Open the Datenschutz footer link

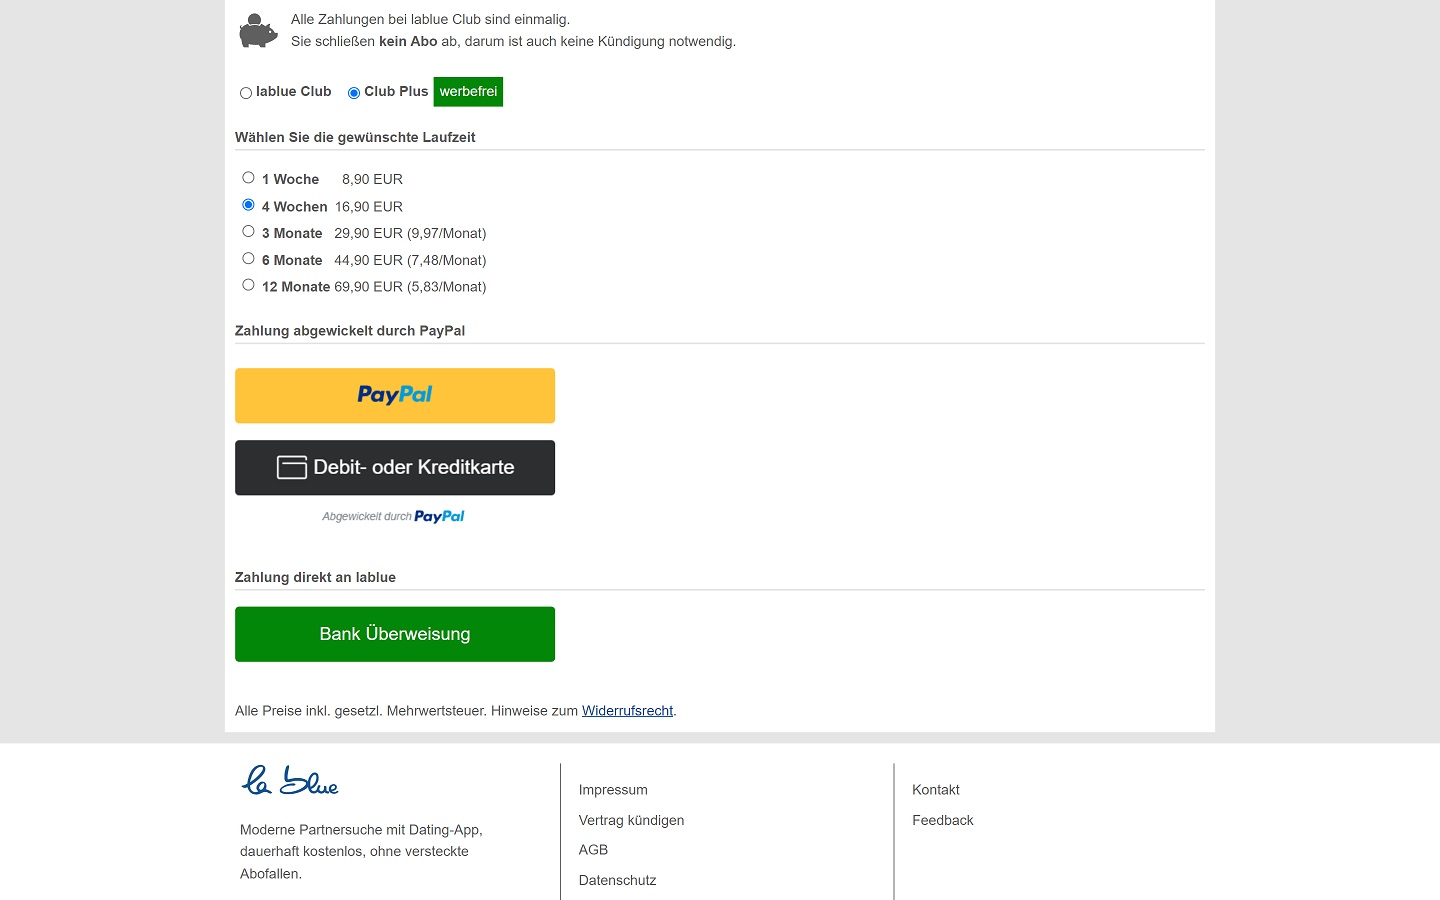tap(617, 880)
